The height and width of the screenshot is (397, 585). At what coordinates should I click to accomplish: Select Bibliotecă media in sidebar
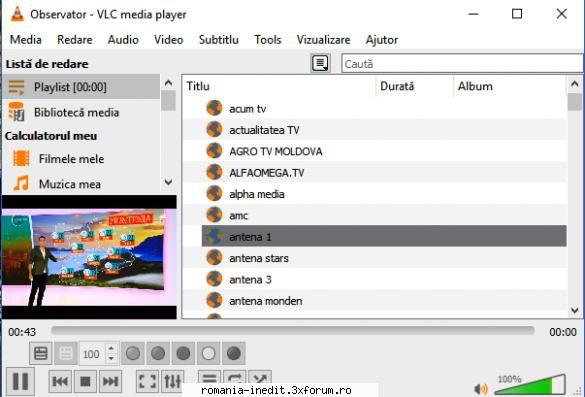click(81, 112)
